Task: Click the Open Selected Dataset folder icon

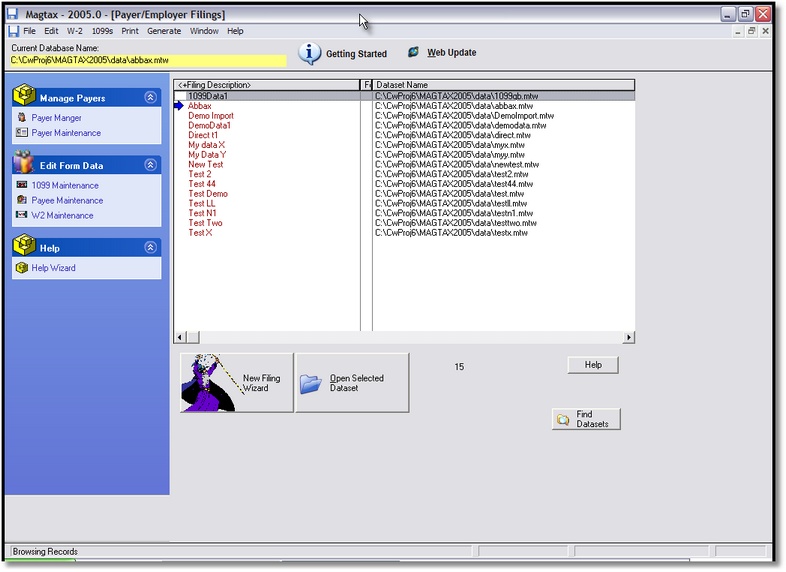Action: (311, 384)
